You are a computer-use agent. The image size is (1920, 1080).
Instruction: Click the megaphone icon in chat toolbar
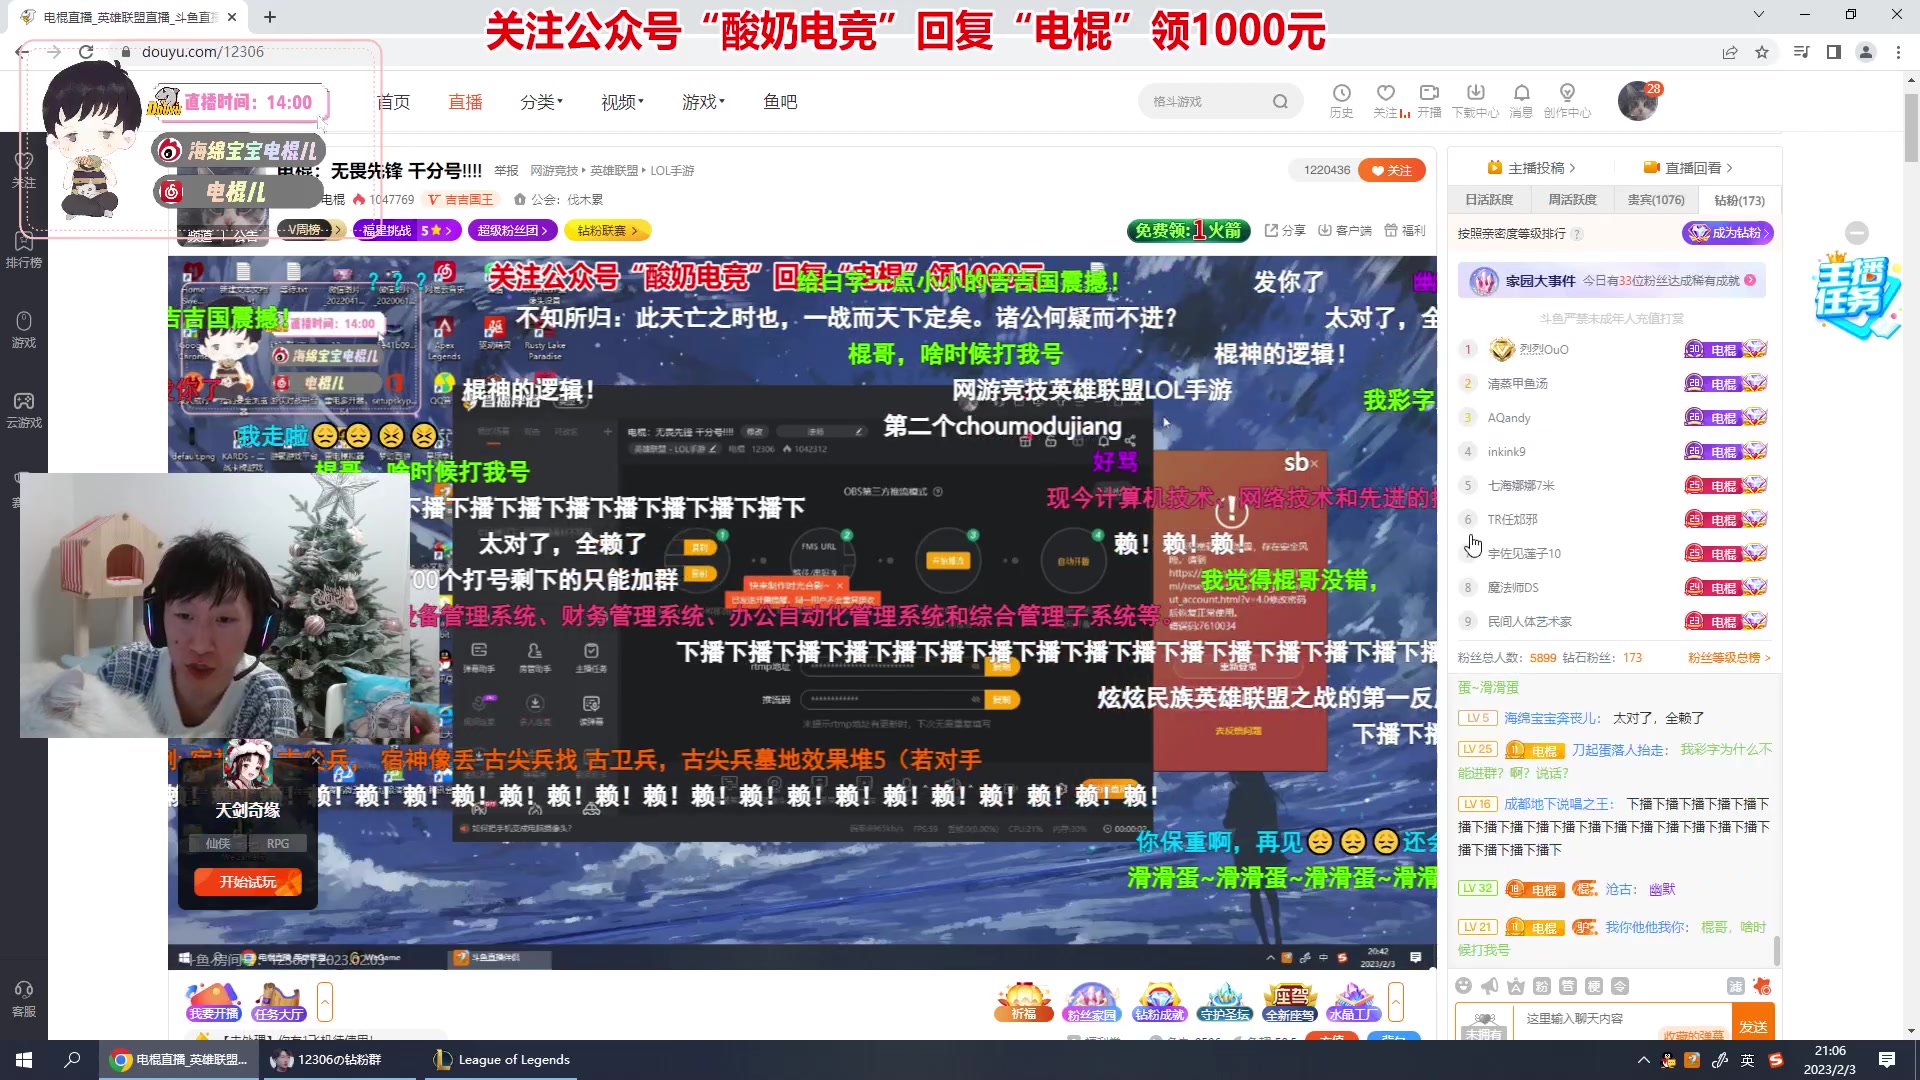pyautogui.click(x=1490, y=986)
